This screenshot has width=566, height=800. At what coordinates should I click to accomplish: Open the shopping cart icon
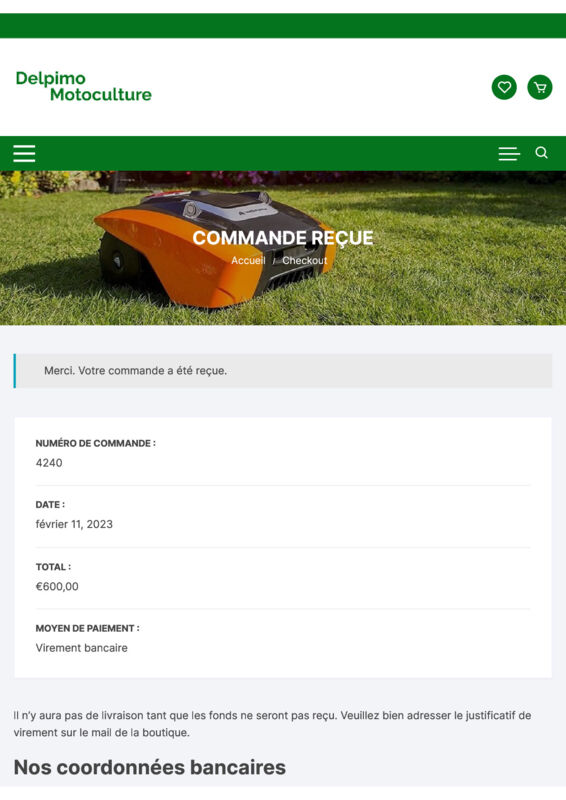[x=539, y=87]
